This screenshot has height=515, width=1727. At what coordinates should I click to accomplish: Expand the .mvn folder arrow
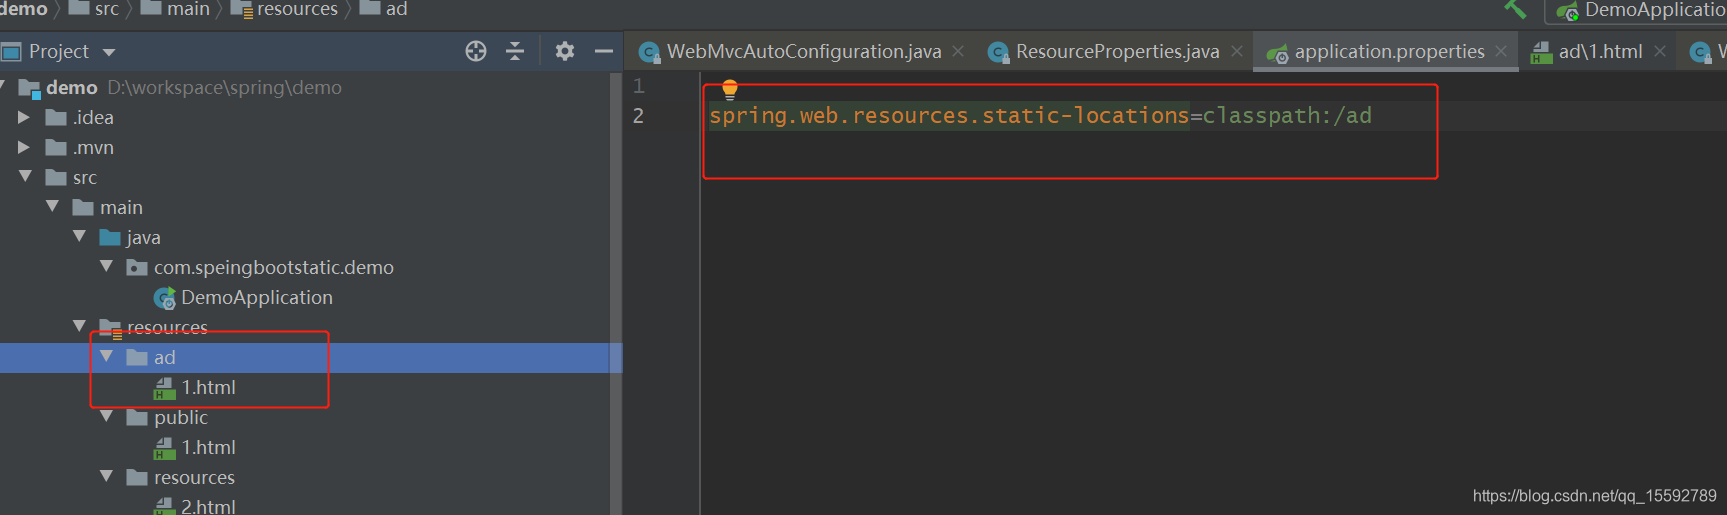24,147
